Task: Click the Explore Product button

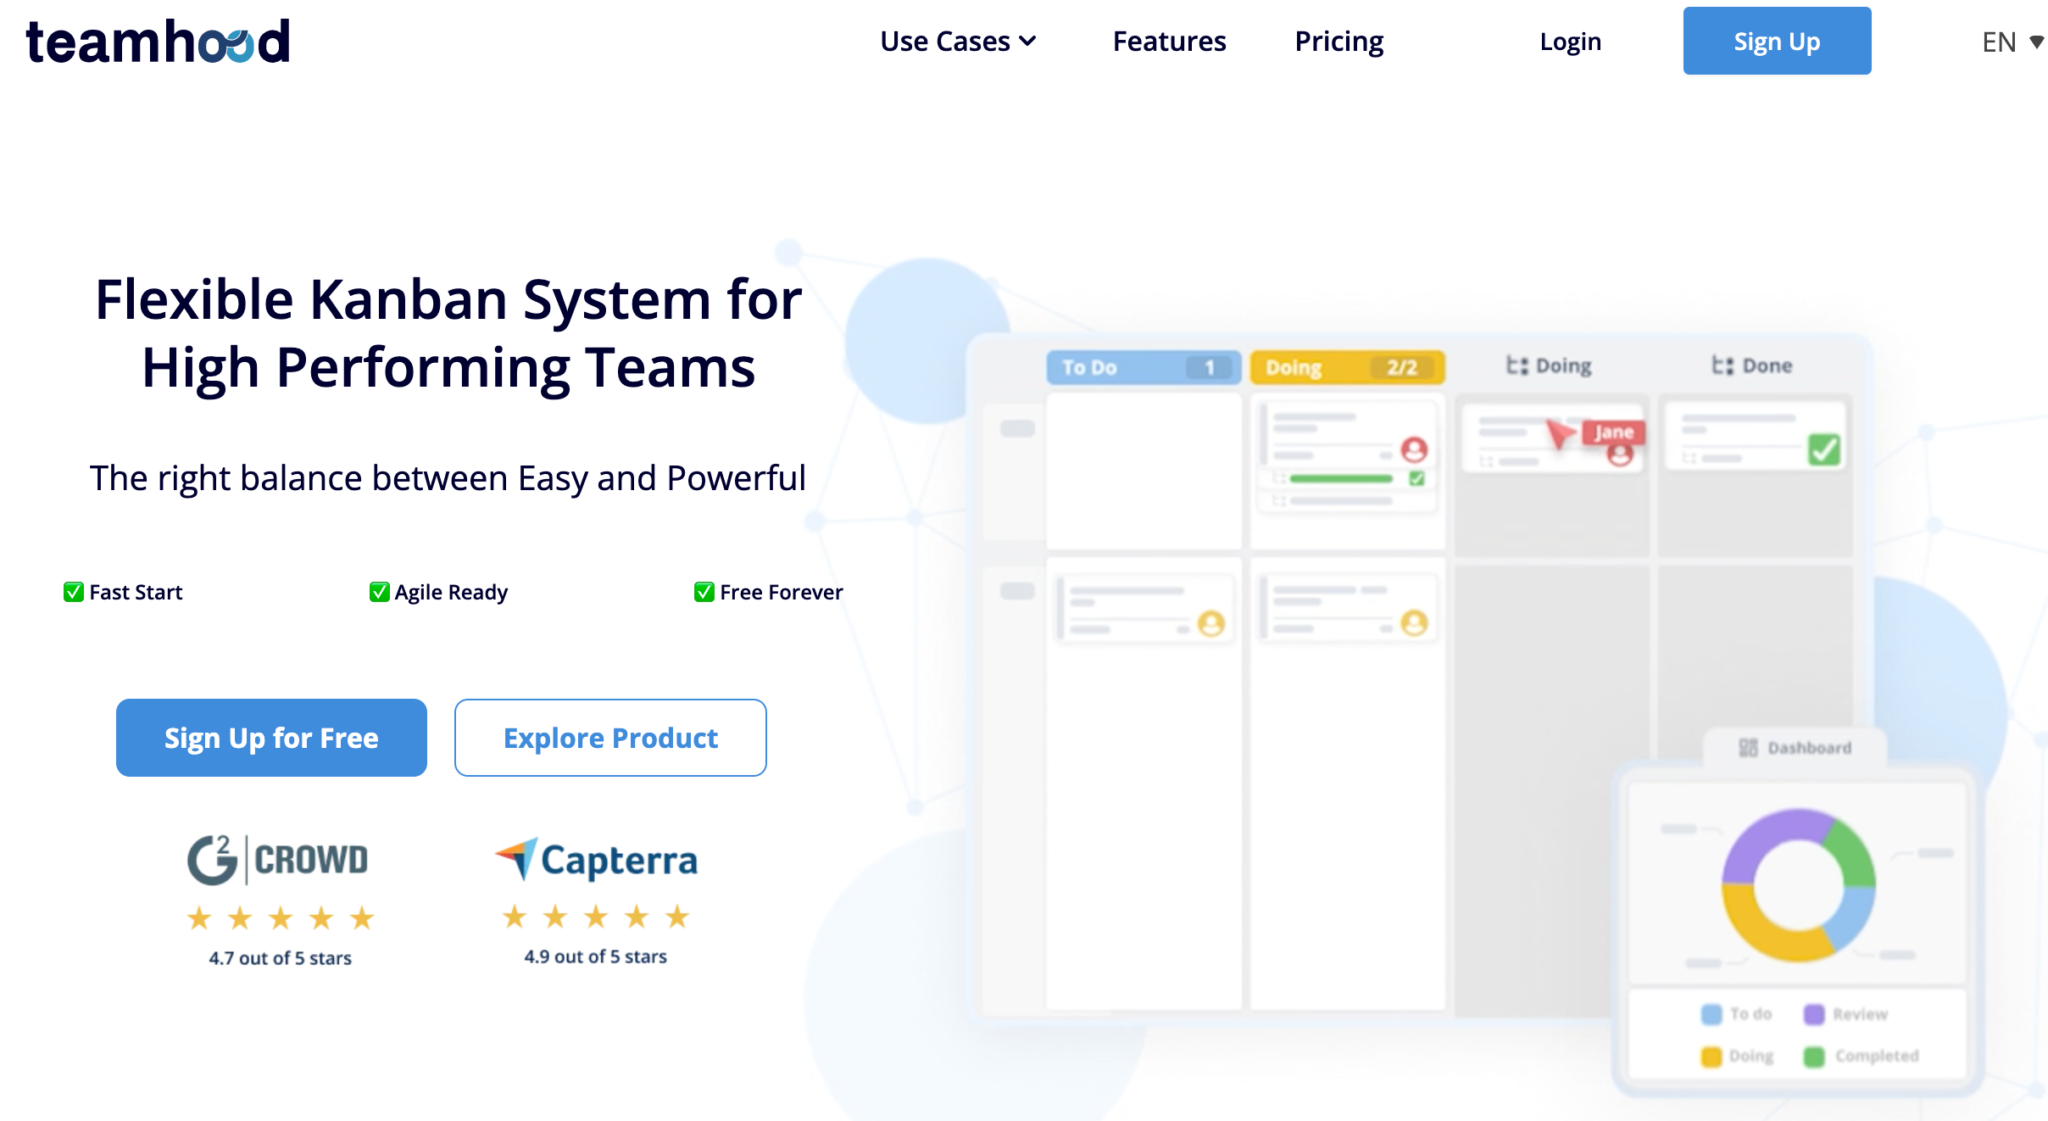Action: coord(610,737)
